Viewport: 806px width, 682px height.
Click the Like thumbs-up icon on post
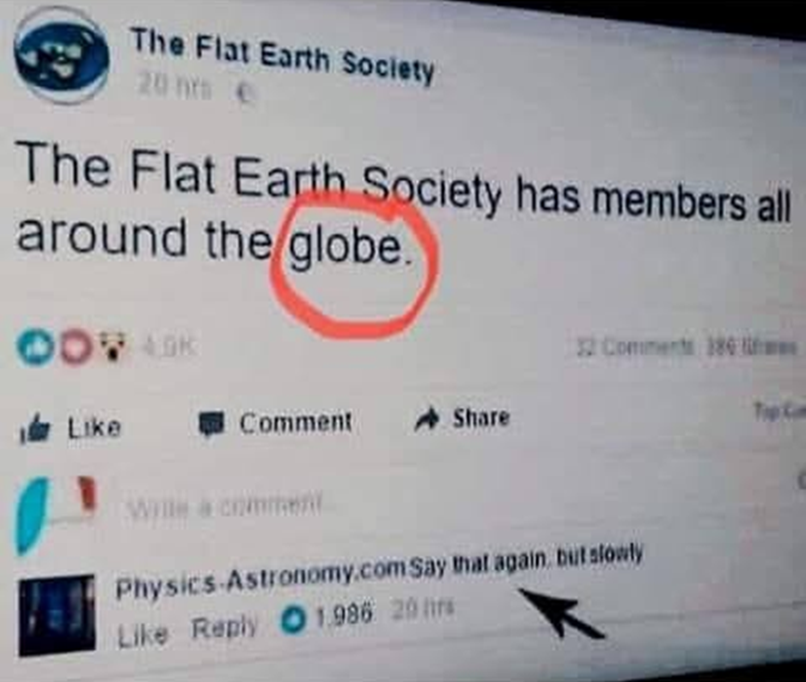click(x=35, y=430)
